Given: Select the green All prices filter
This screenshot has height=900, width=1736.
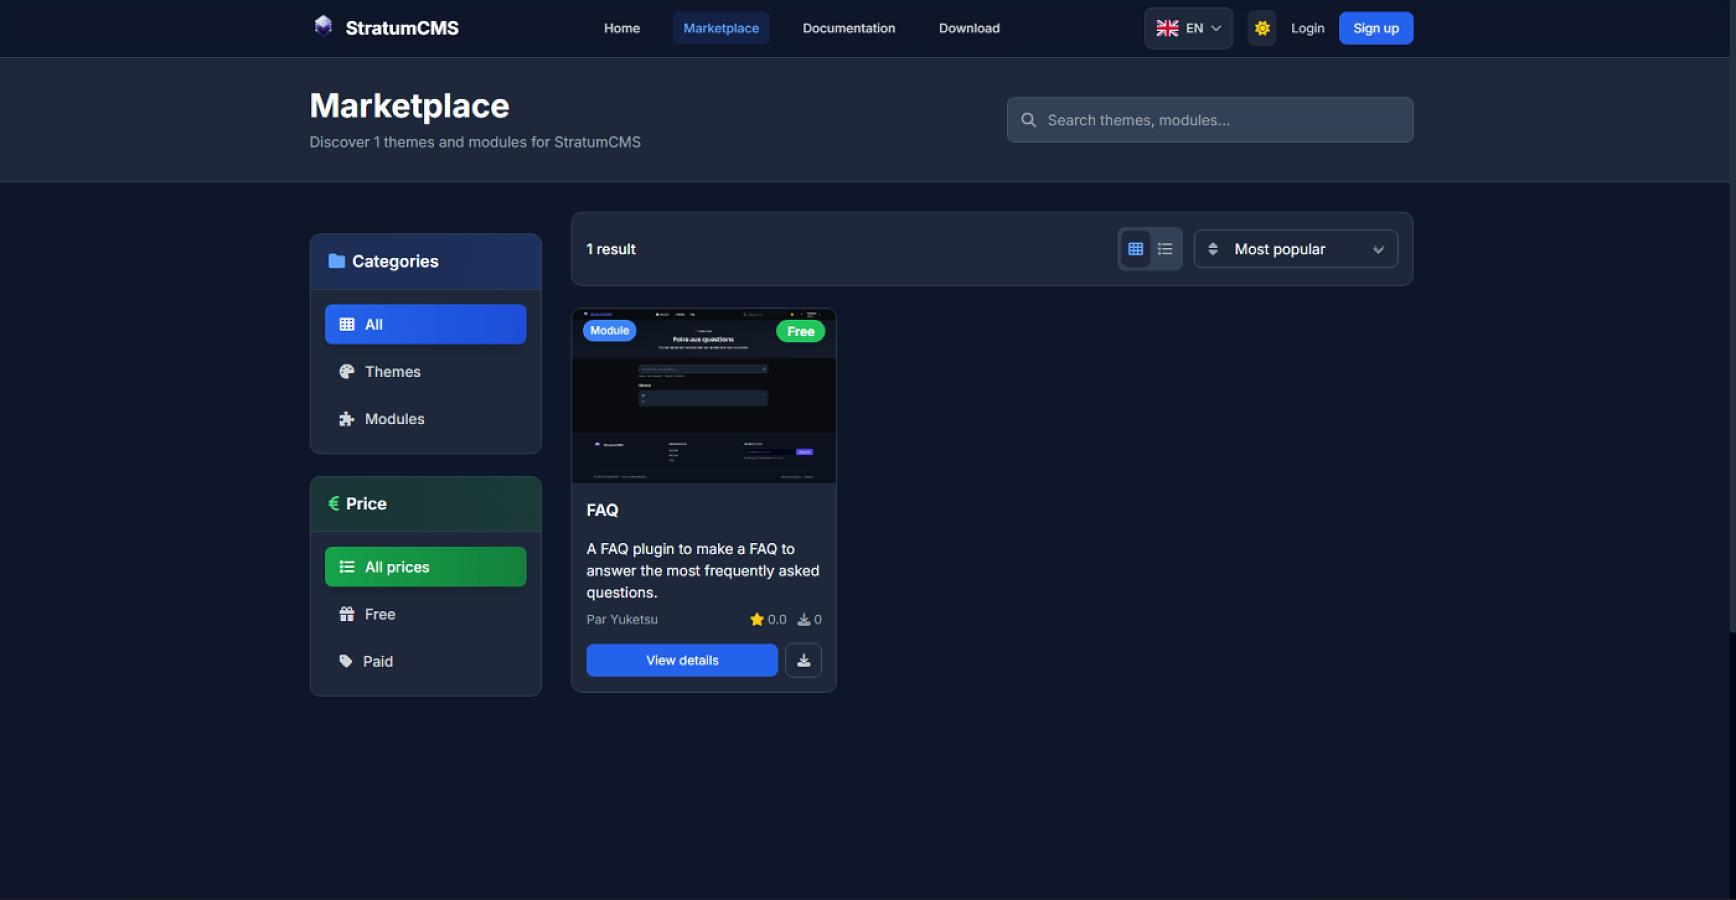Looking at the screenshot, I should point(425,567).
